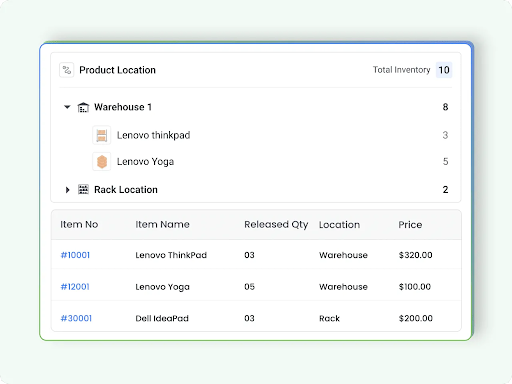Click Warehouse location cell in #10001 row
512x384 pixels.
pyautogui.click(x=343, y=255)
